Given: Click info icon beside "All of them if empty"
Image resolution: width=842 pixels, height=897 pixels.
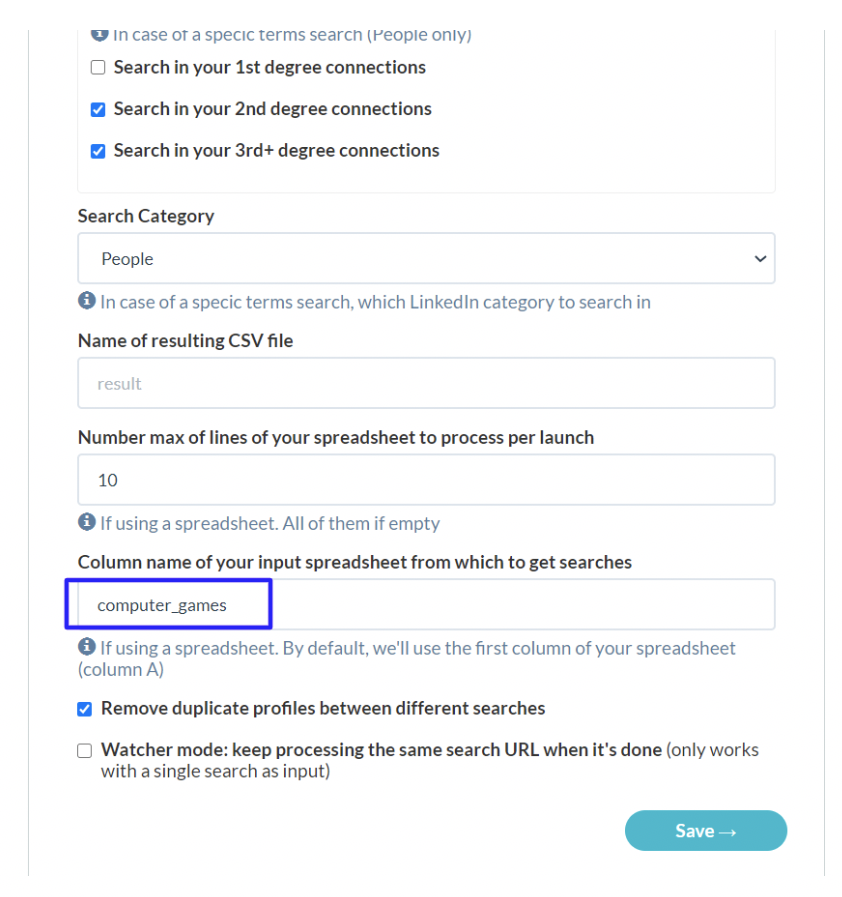Looking at the screenshot, I should click(x=87, y=522).
